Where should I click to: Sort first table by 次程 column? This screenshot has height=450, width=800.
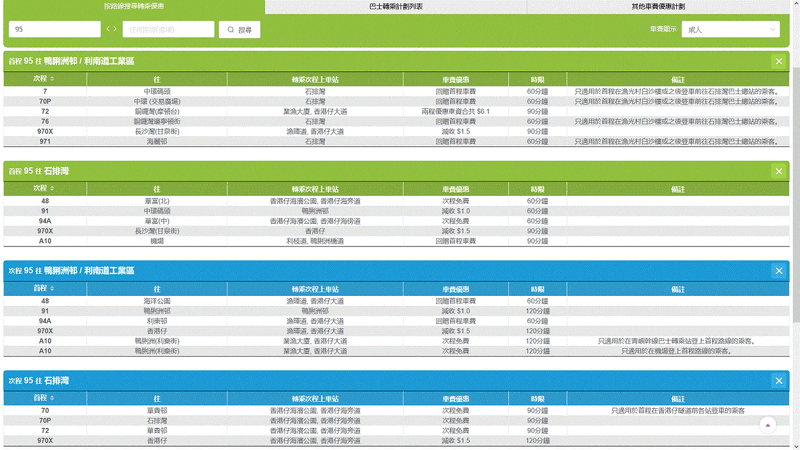[45, 77]
